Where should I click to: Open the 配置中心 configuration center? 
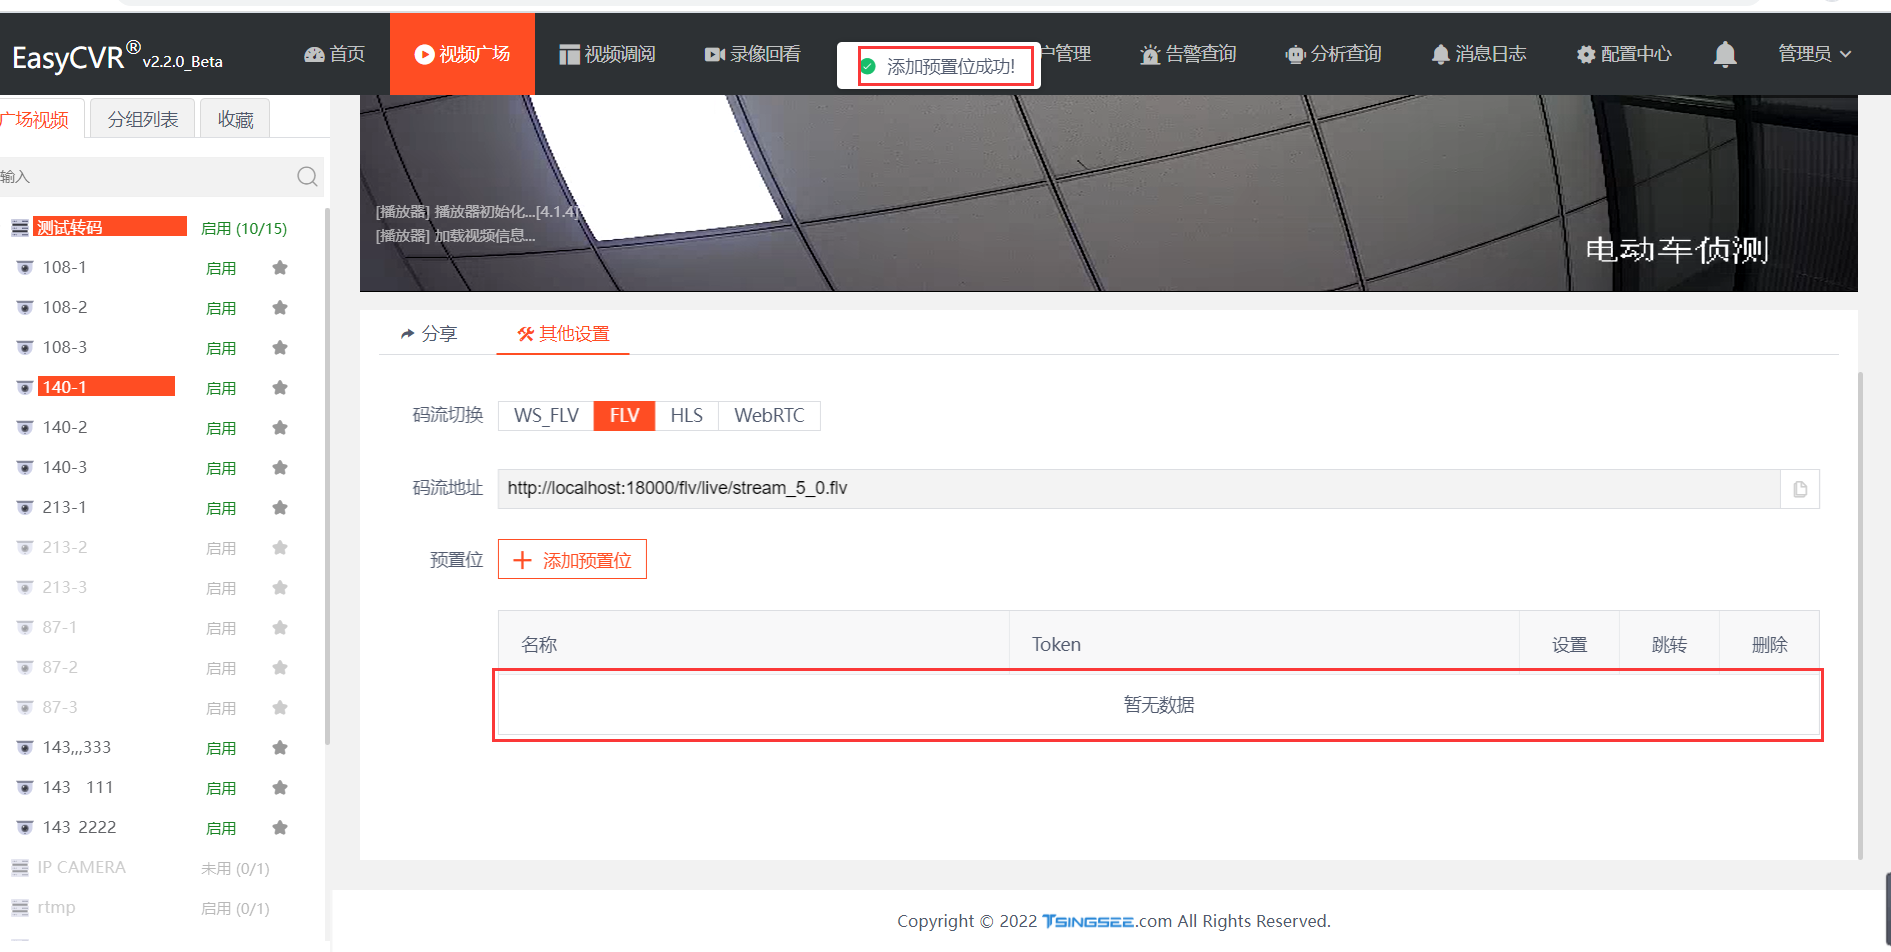click(x=1623, y=54)
